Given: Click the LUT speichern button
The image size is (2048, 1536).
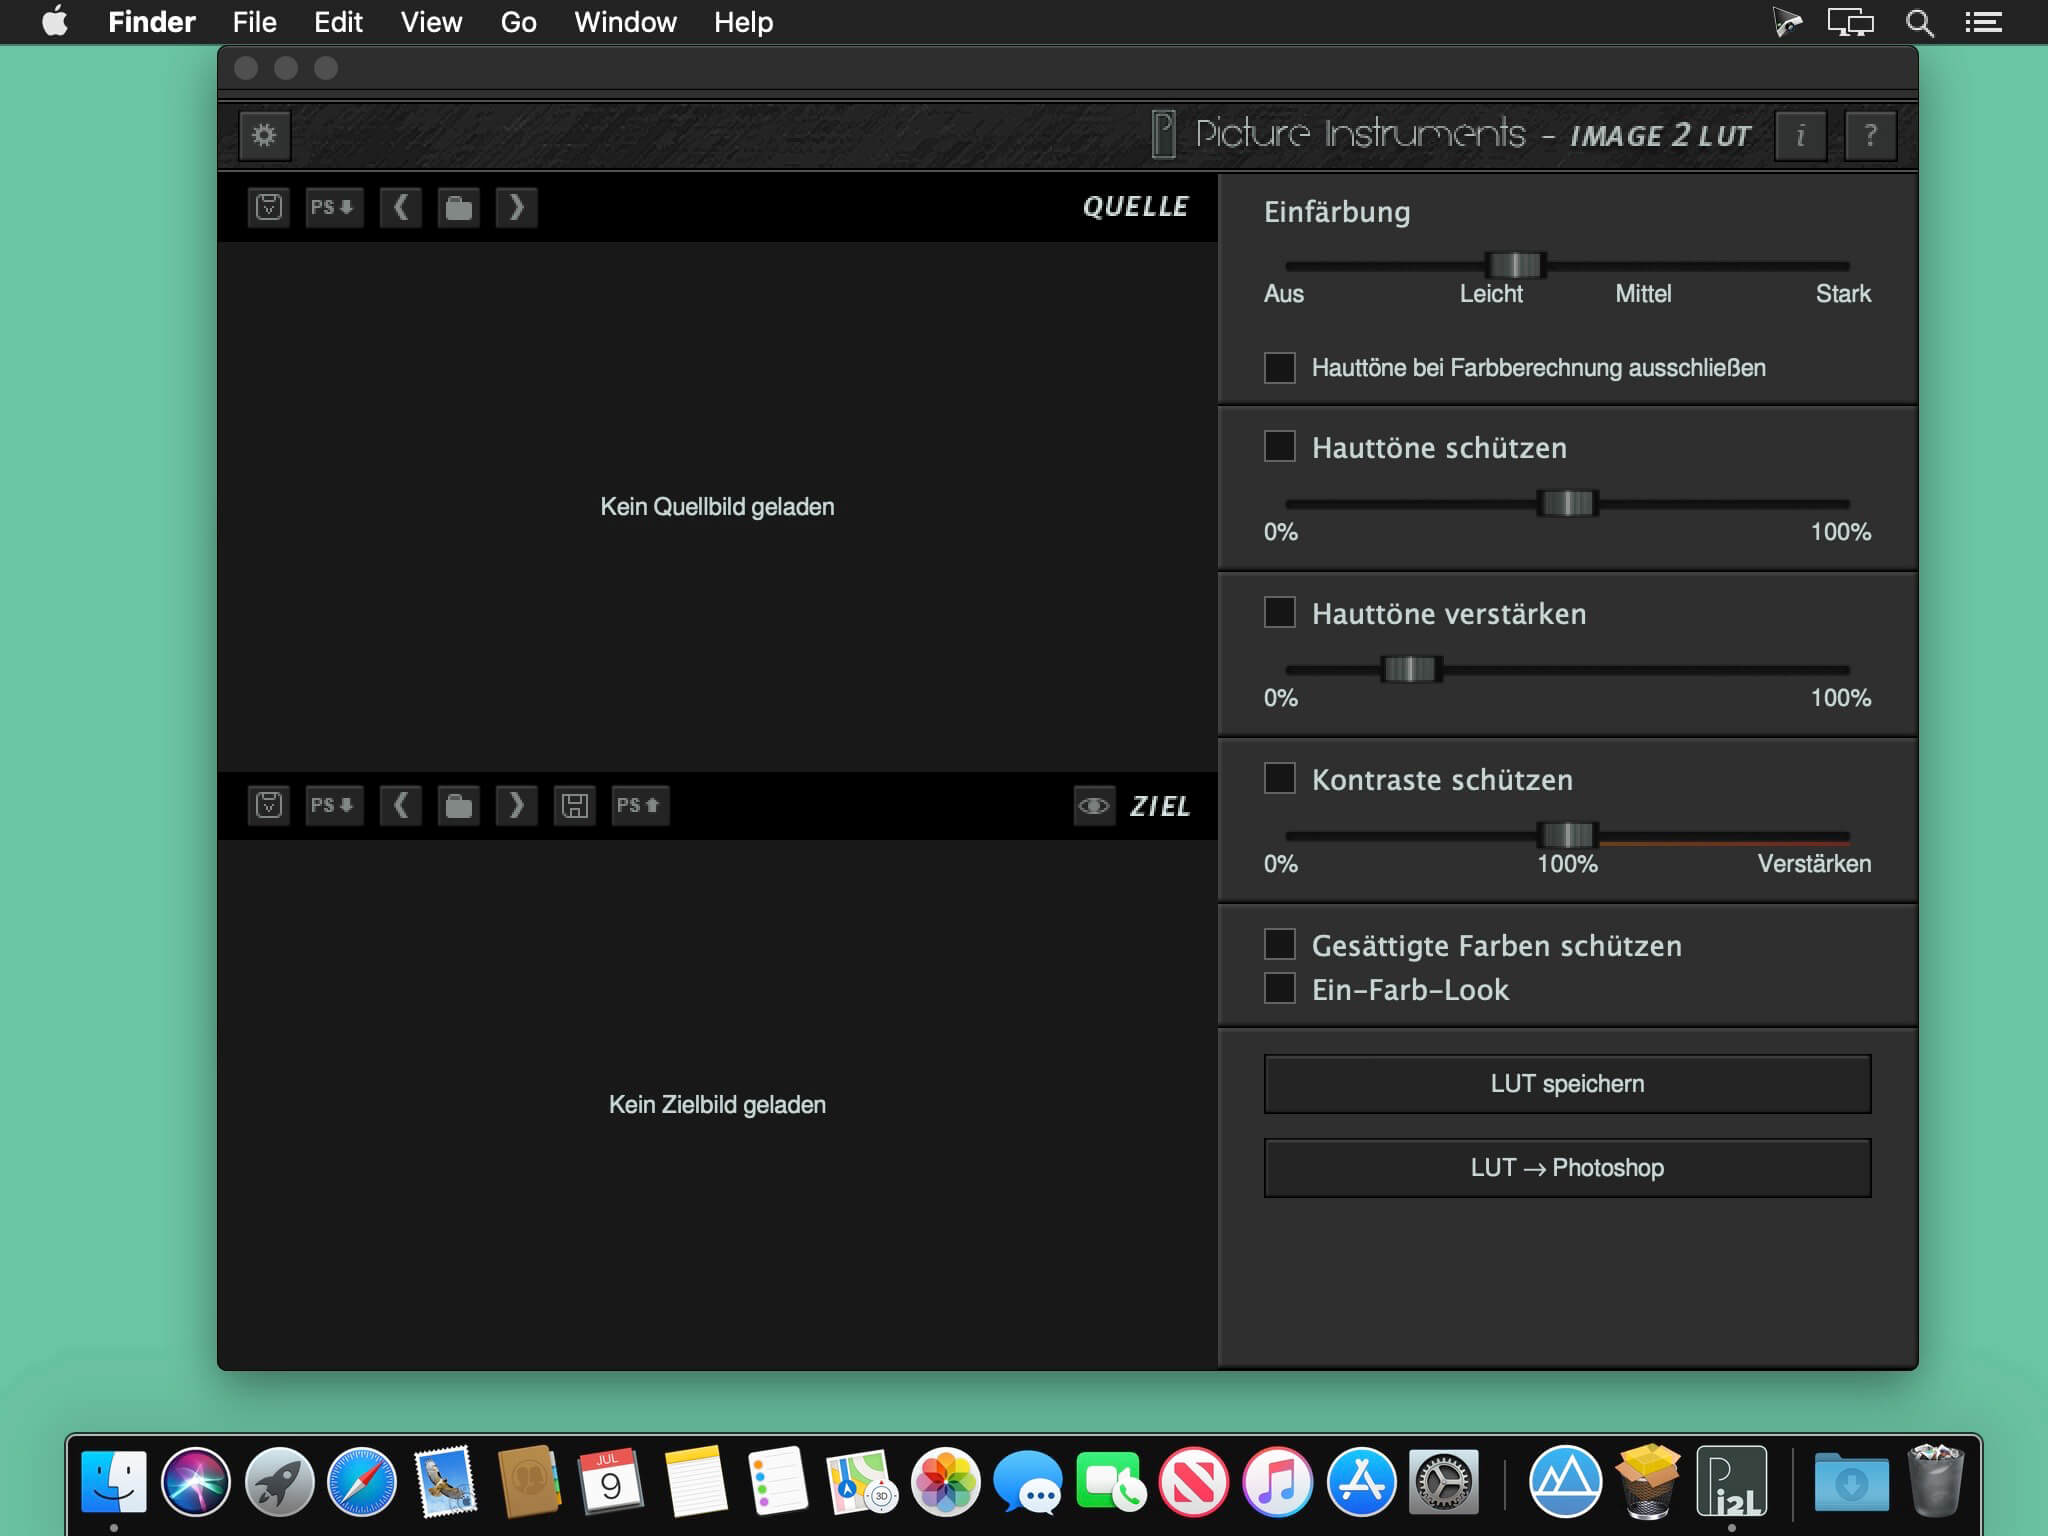Looking at the screenshot, I should pyautogui.click(x=1567, y=1083).
